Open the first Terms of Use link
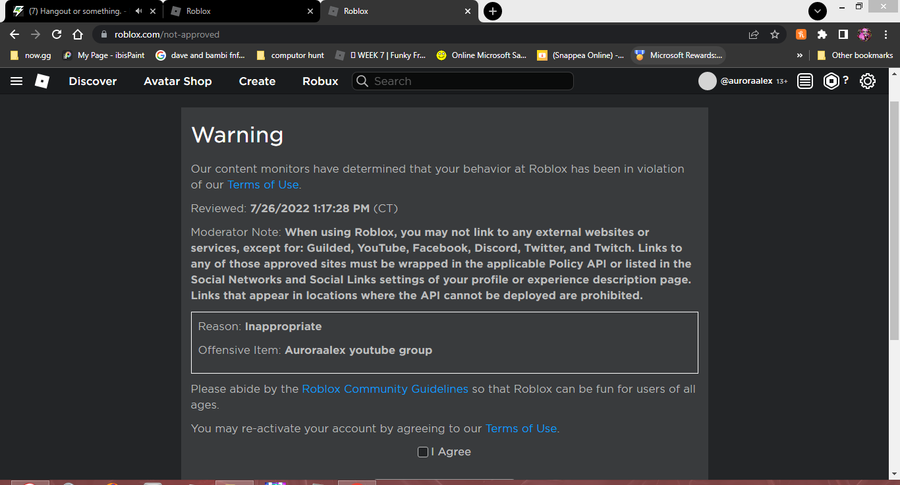Viewport: 900px width, 485px height. tap(263, 185)
